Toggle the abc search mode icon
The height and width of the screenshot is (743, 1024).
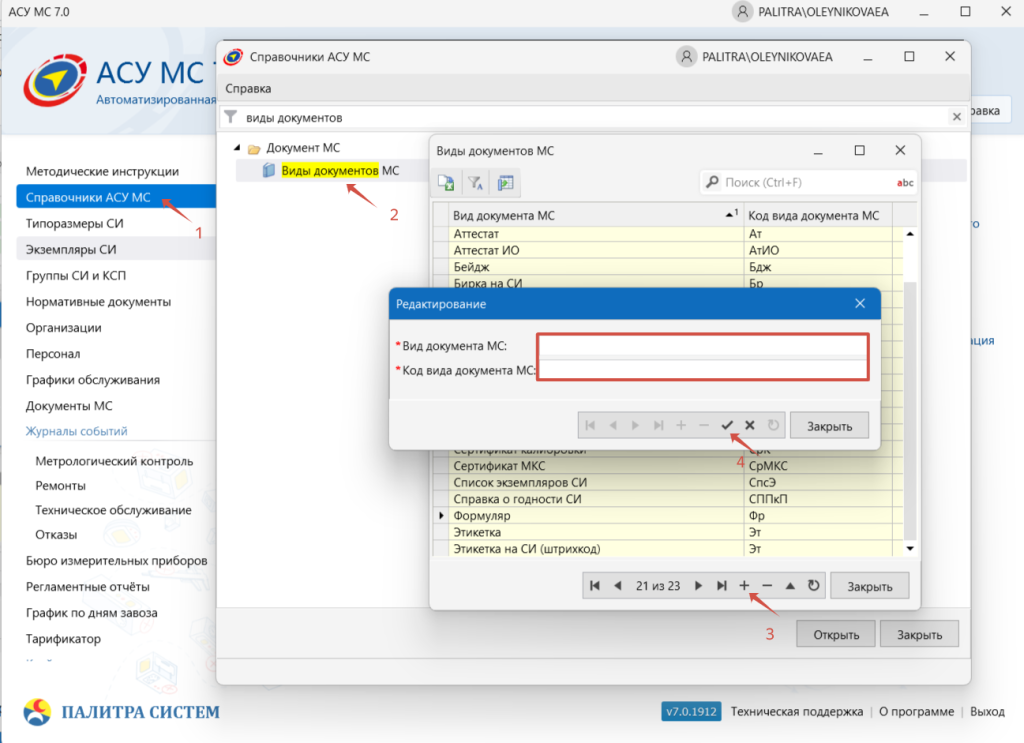click(x=904, y=183)
